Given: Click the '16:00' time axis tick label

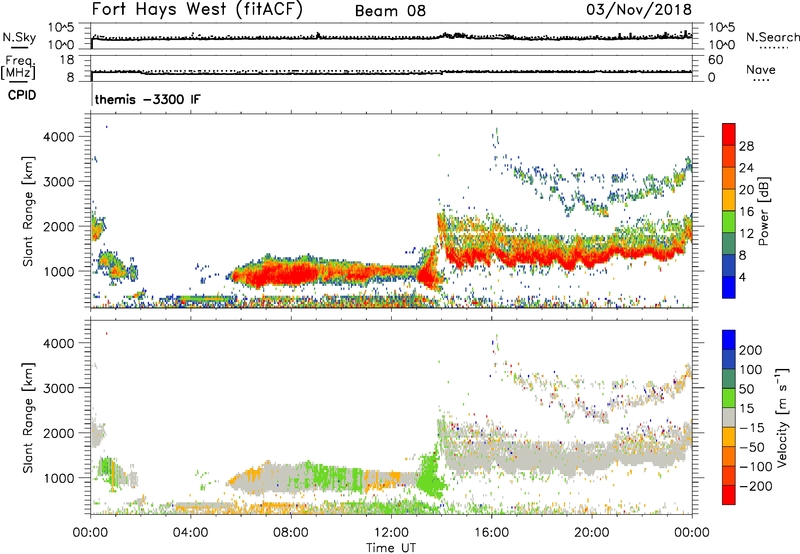Looking at the screenshot, I should tap(491, 533).
